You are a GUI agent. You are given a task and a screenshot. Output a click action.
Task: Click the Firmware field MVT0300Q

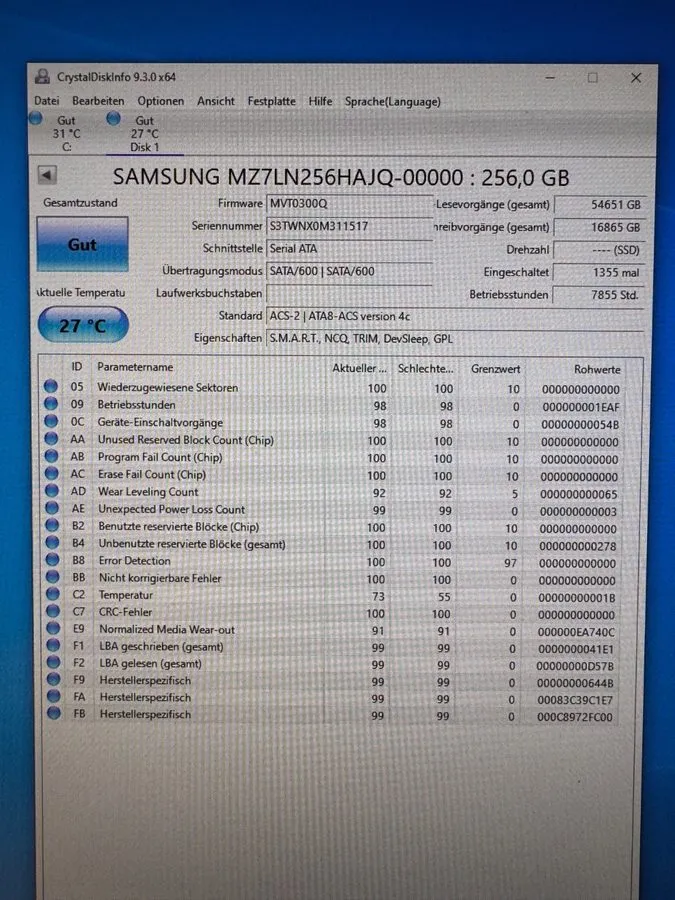pyautogui.click(x=350, y=203)
